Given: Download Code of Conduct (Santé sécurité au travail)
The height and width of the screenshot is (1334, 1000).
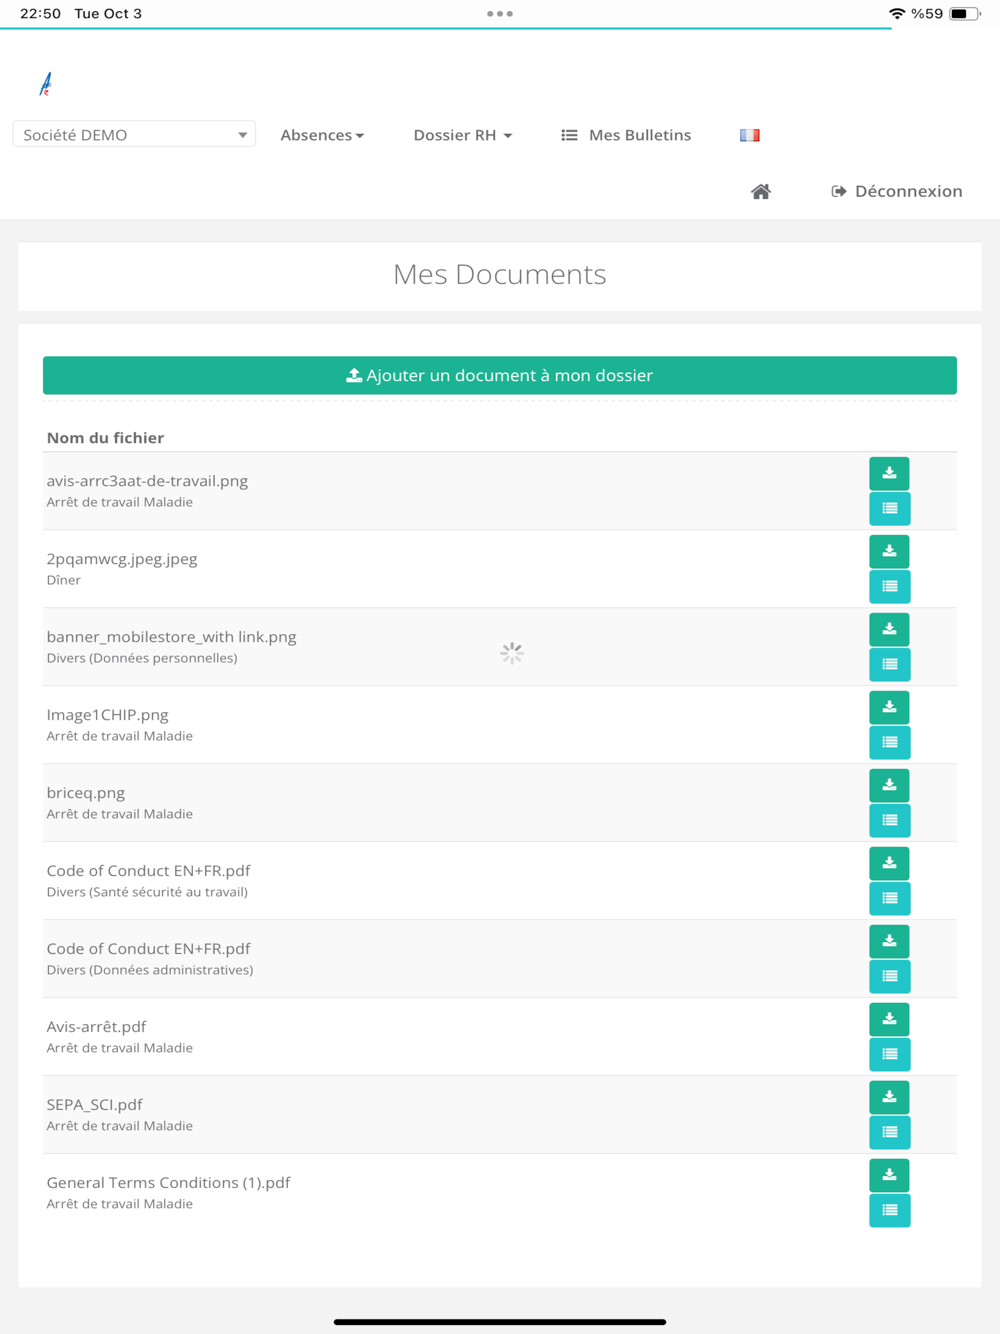Looking at the screenshot, I should [889, 863].
